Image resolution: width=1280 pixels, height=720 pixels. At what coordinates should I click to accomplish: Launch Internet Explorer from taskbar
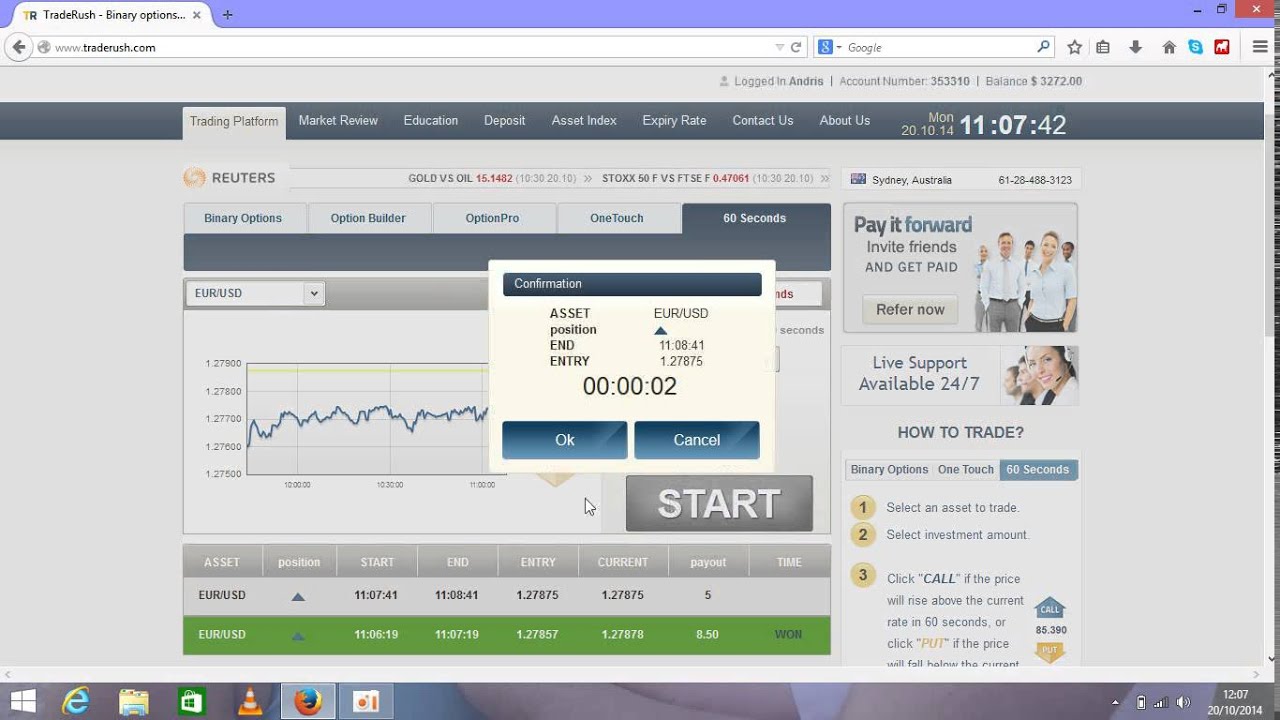pos(76,702)
